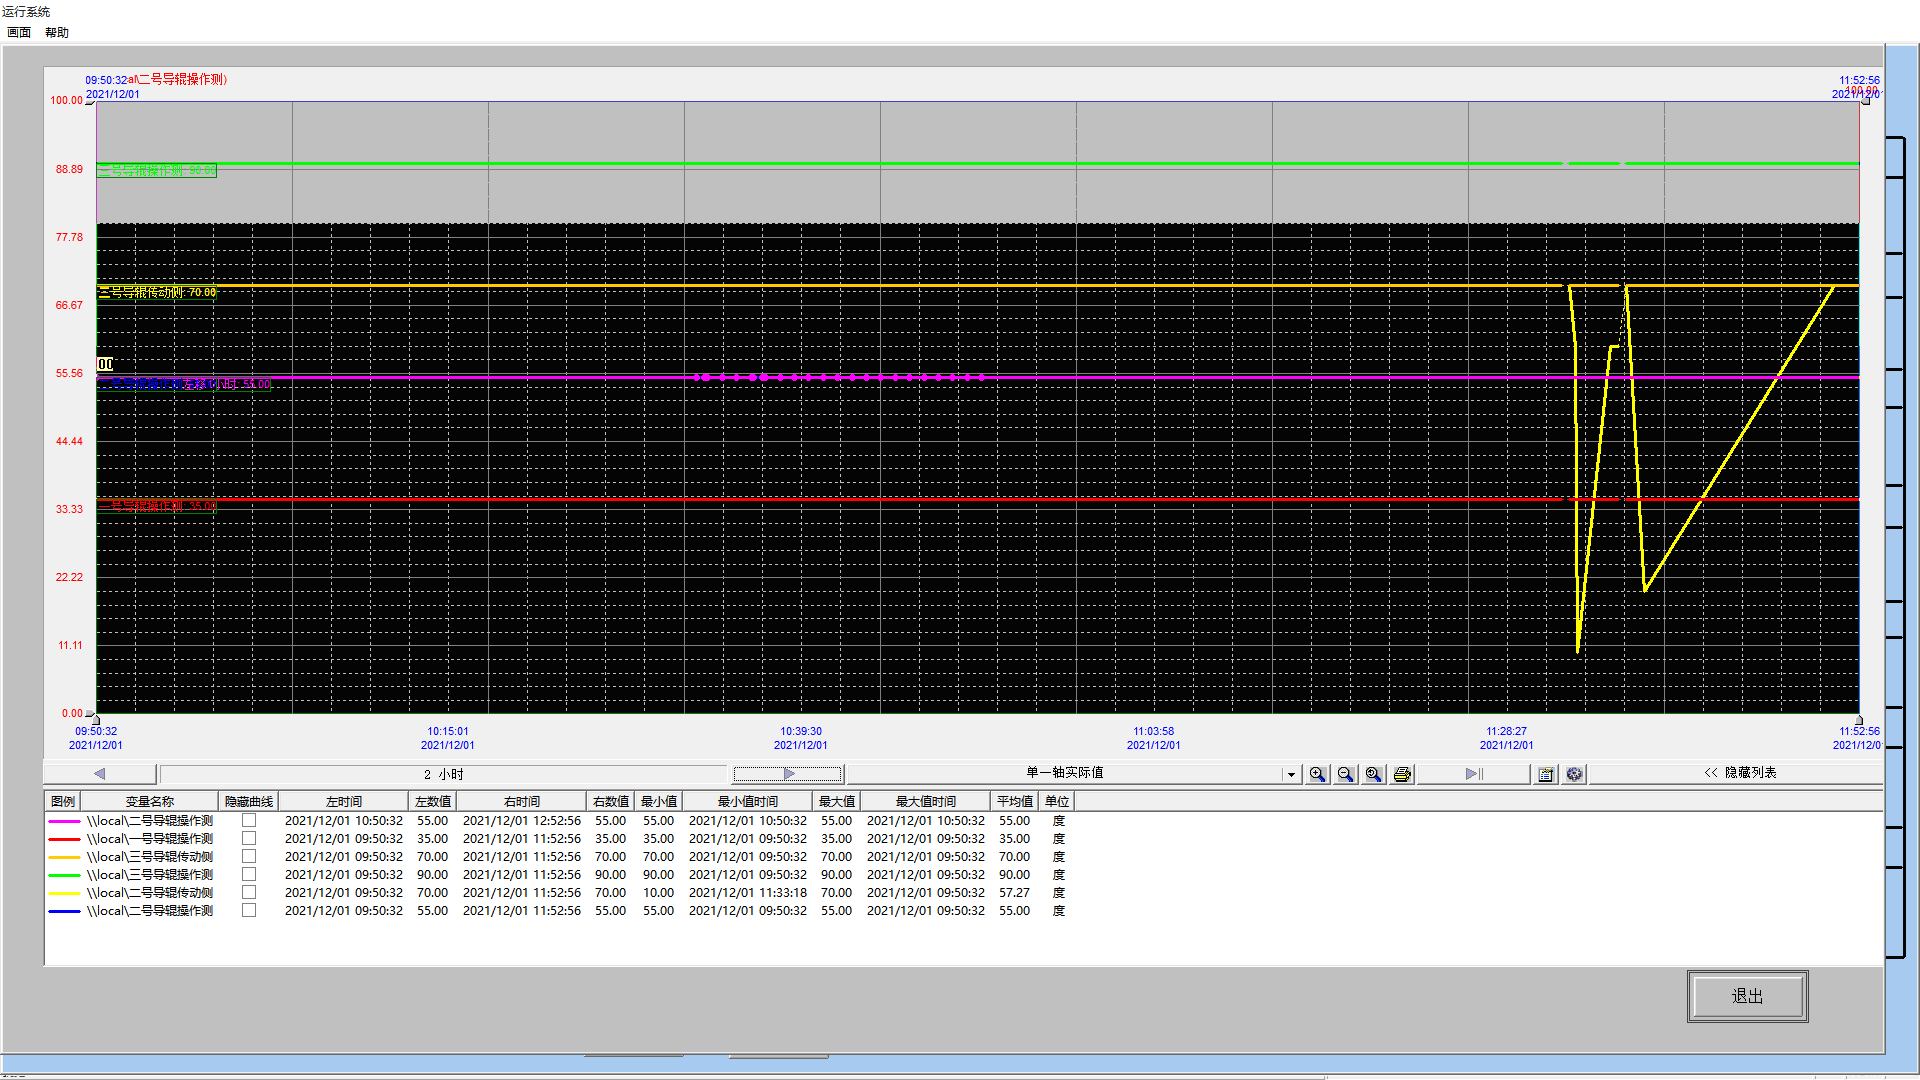The image size is (1920, 1080).
Task: Click the skip-to-latest play icon
Action: [x=1473, y=774]
